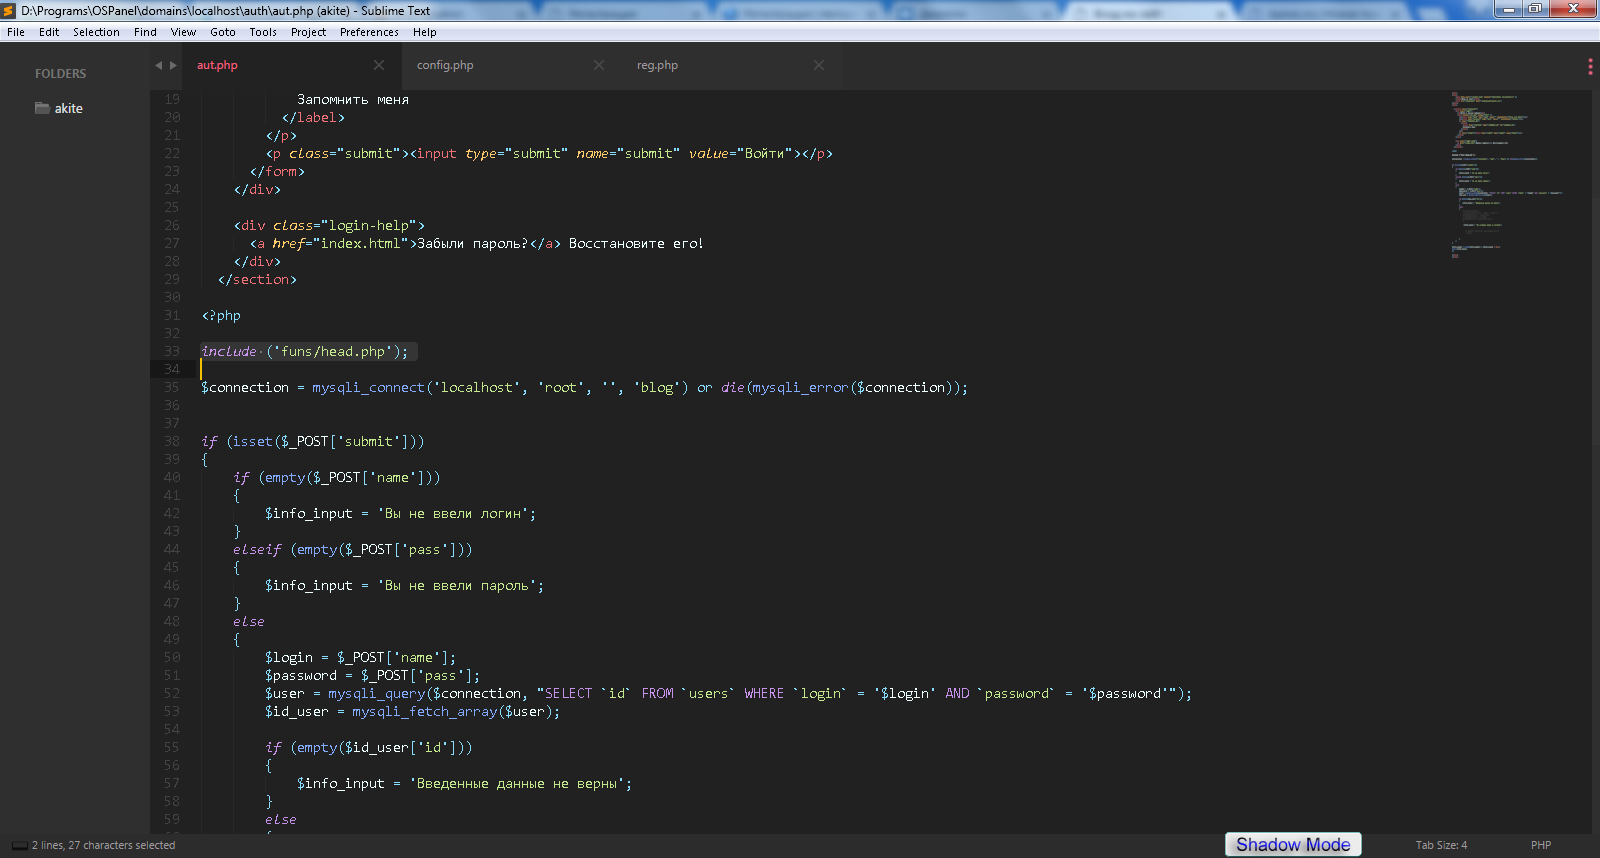Viewport: 1600px width, 858px height.
Task: Click the Shadow Mode button
Action: click(1293, 845)
